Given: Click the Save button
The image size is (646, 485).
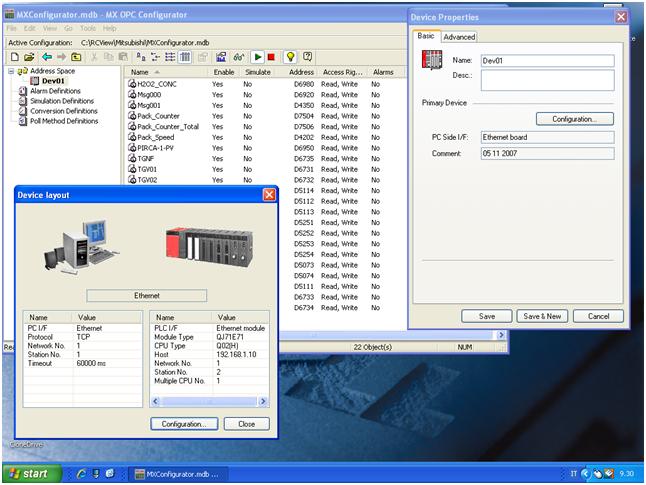Looking at the screenshot, I should [x=487, y=316].
